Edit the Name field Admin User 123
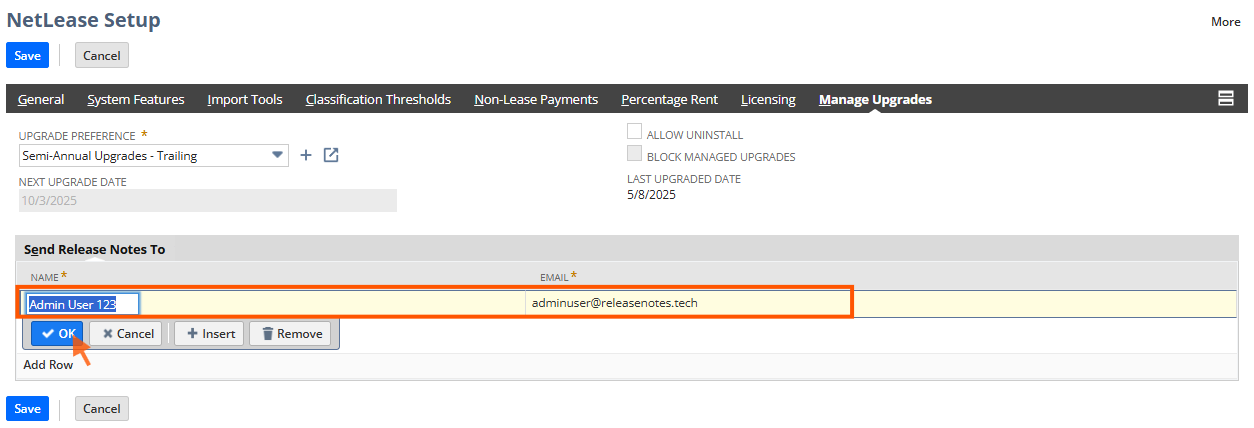Image resolution: width=1254 pixels, height=428 pixels. pyautogui.click(x=83, y=304)
